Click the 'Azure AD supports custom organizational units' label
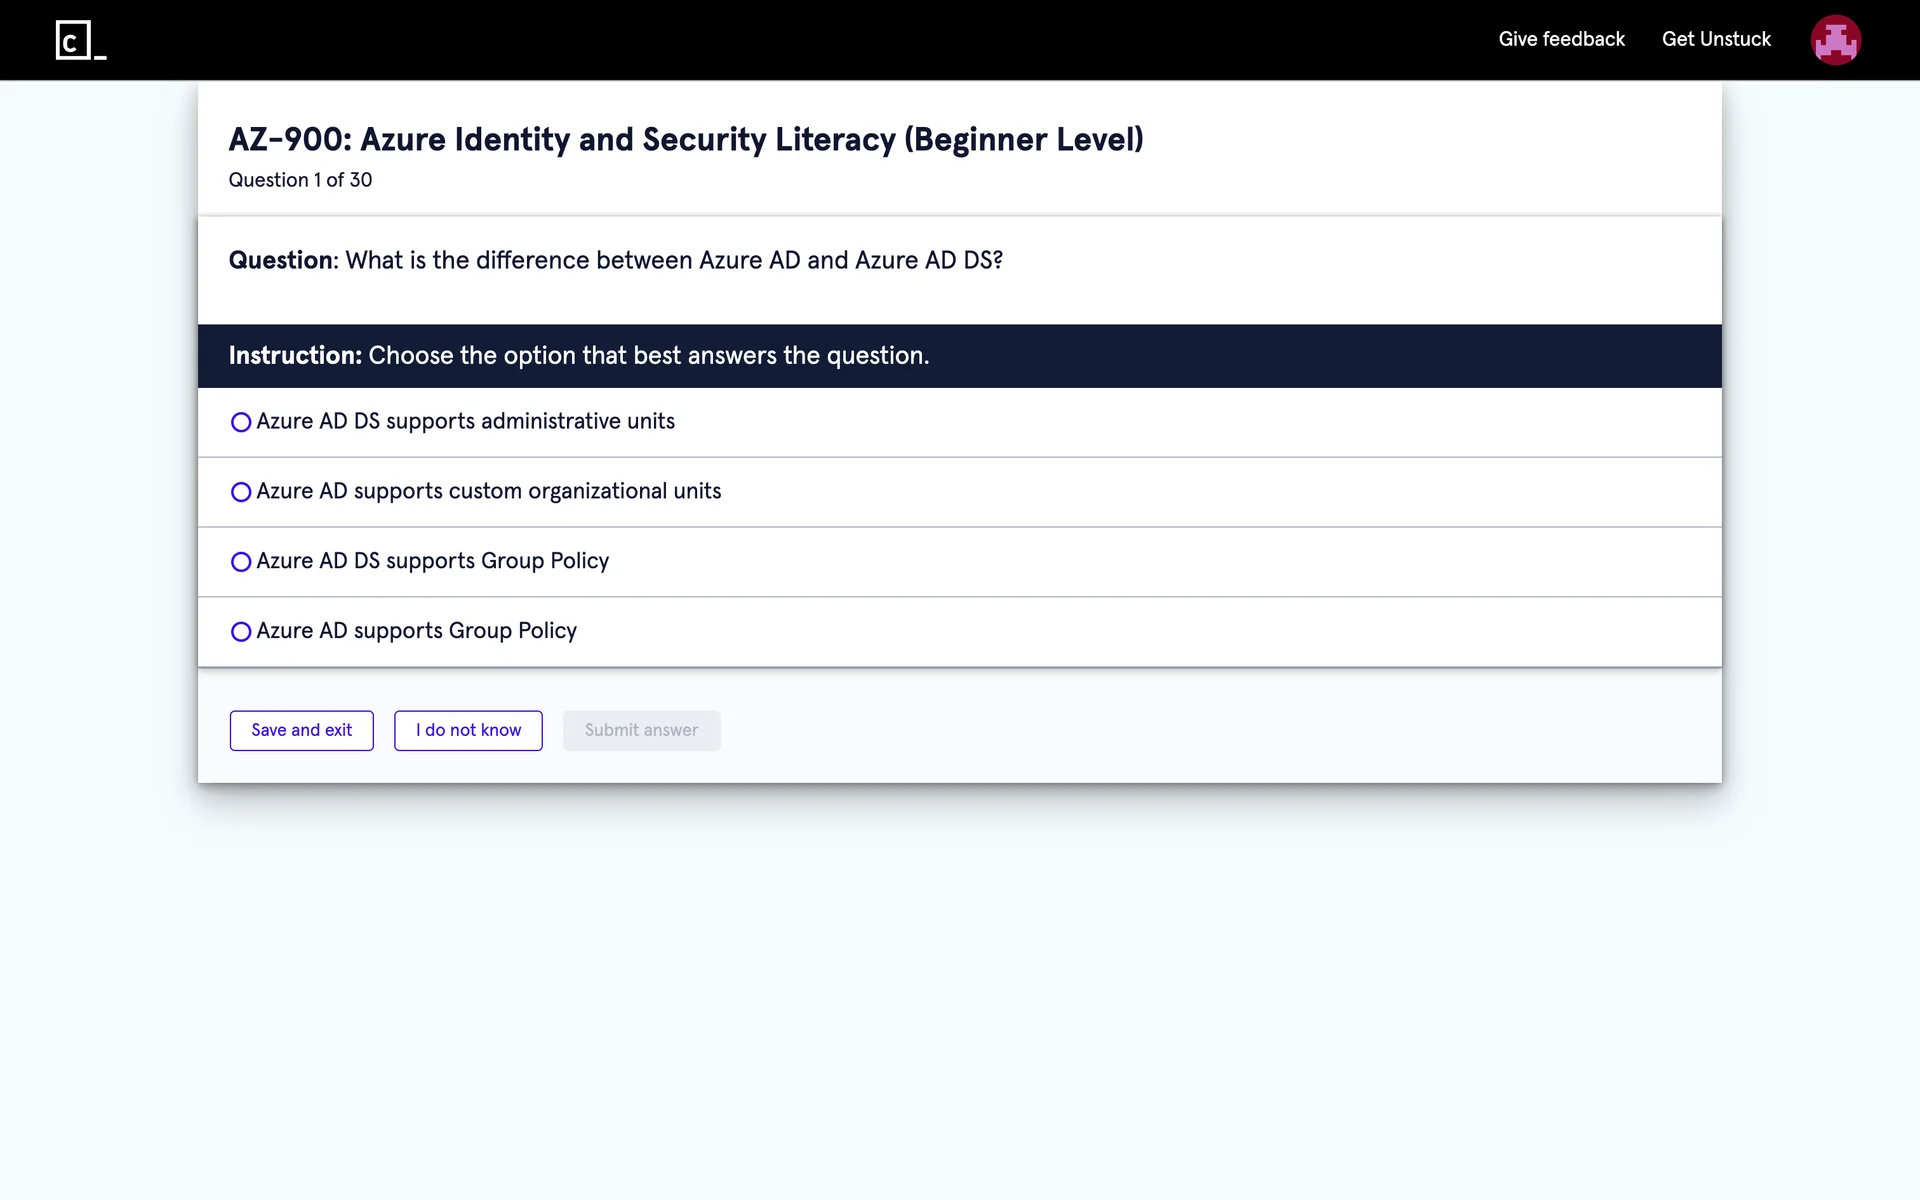This screenshot has height=1200, width=1920. (x=488, y=491)
